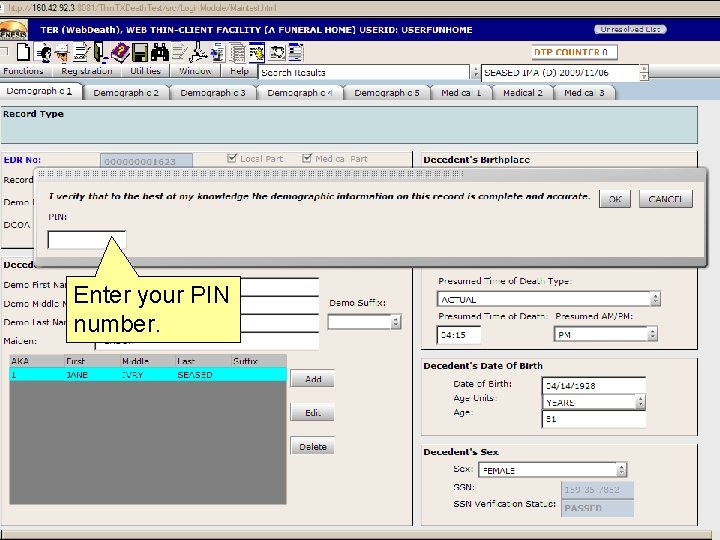Viewport: 720px width, 540px height.
Task: Select the JANE IVRY SEASED AKA row
Action: 148,375
